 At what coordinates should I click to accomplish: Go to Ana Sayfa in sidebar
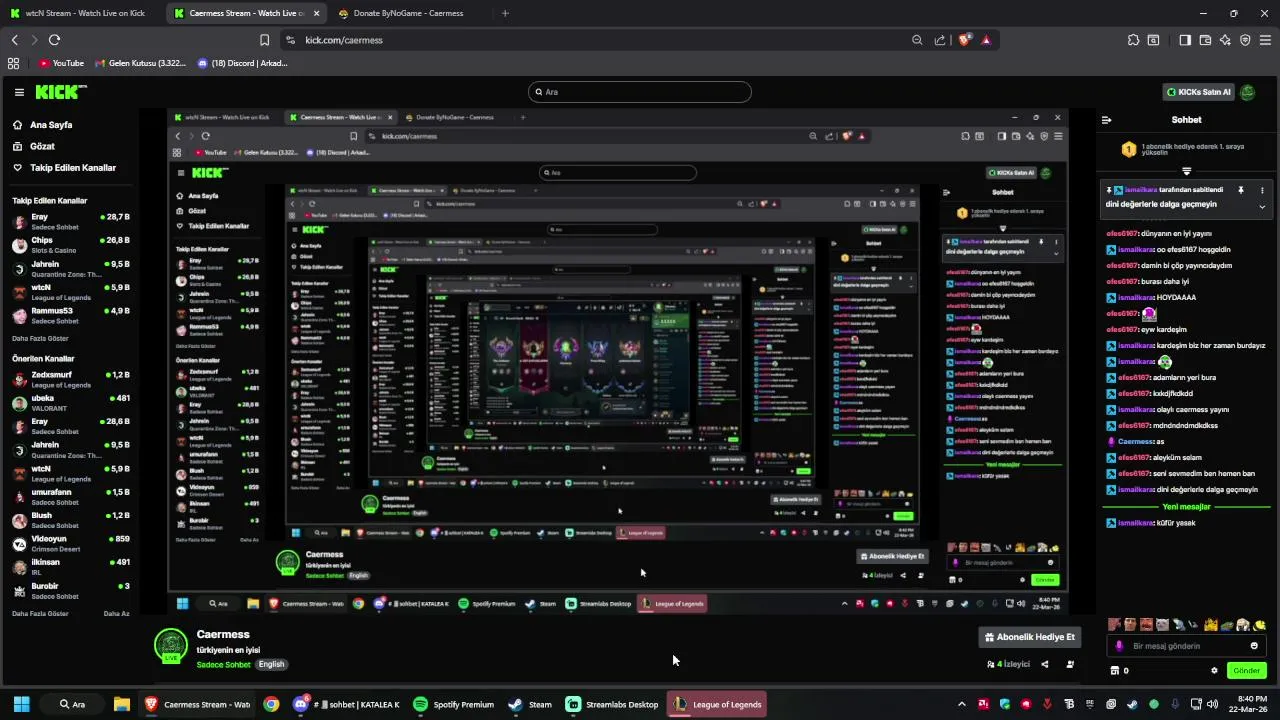[43, 125]
